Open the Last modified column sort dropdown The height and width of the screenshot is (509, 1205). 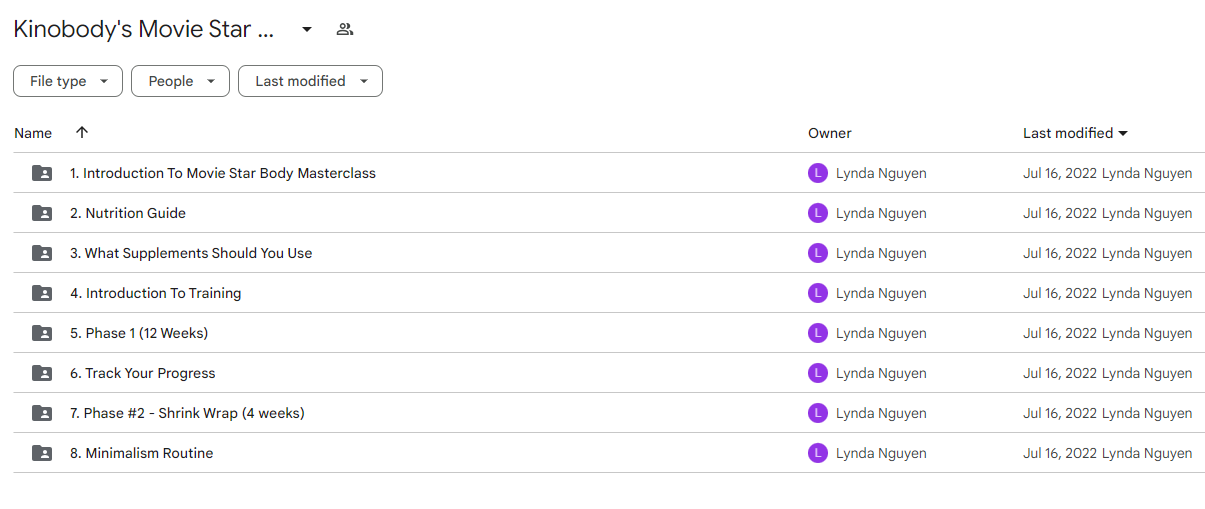pyautogui.click(x=1075, y=133)
